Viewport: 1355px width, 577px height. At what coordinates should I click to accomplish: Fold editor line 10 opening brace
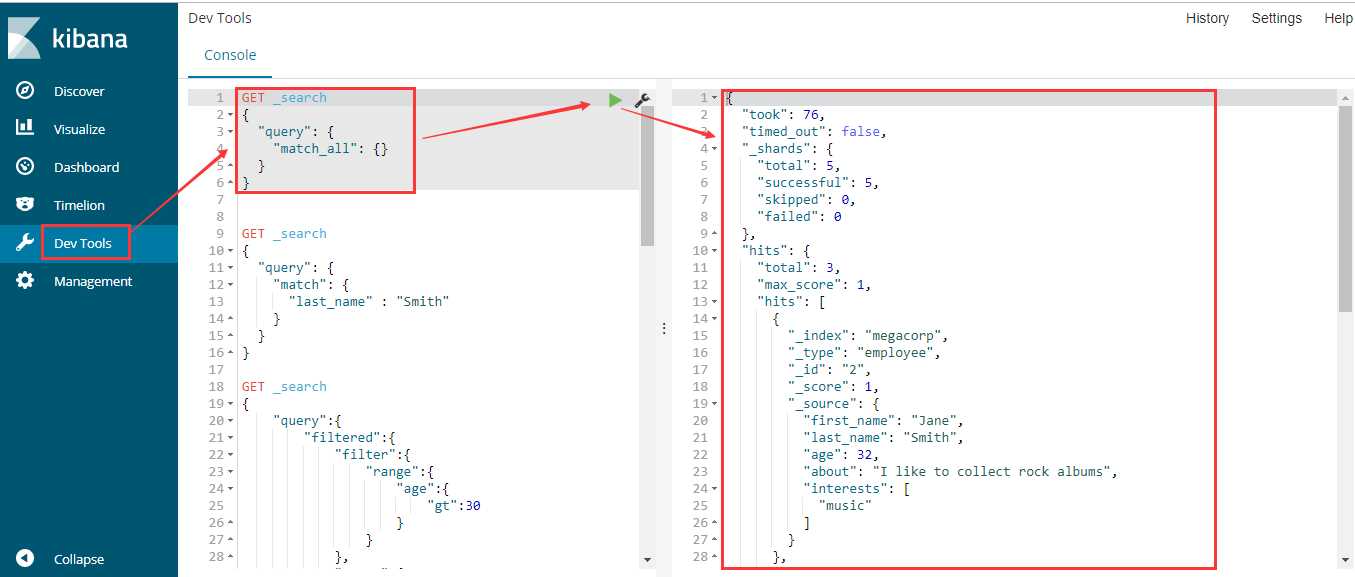(231, 251)
